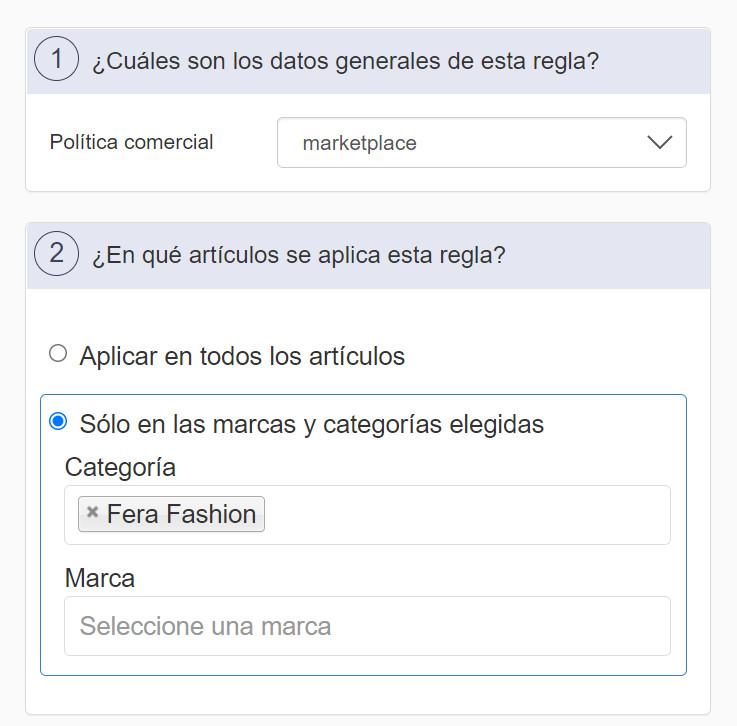Click the chevron arrow of Política comercial
Screen dimensions: 737x726
(x=659, y=143)
